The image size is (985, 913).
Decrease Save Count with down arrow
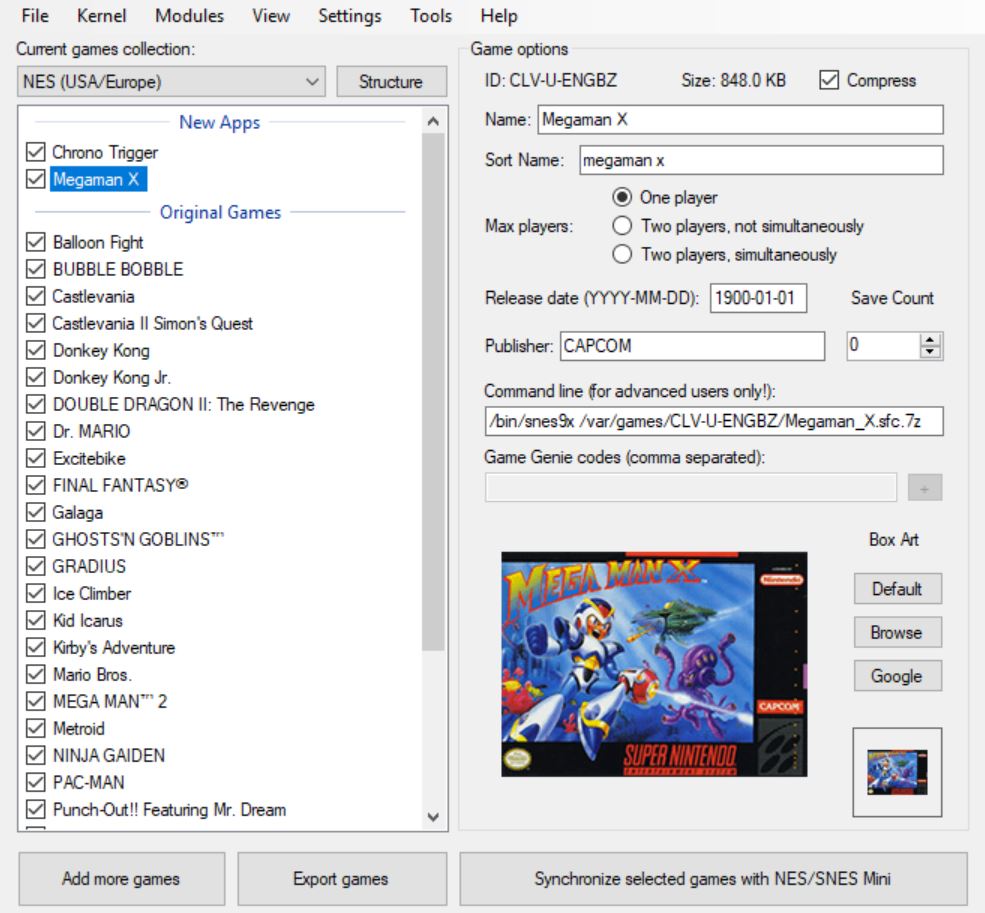pos(930,352)
